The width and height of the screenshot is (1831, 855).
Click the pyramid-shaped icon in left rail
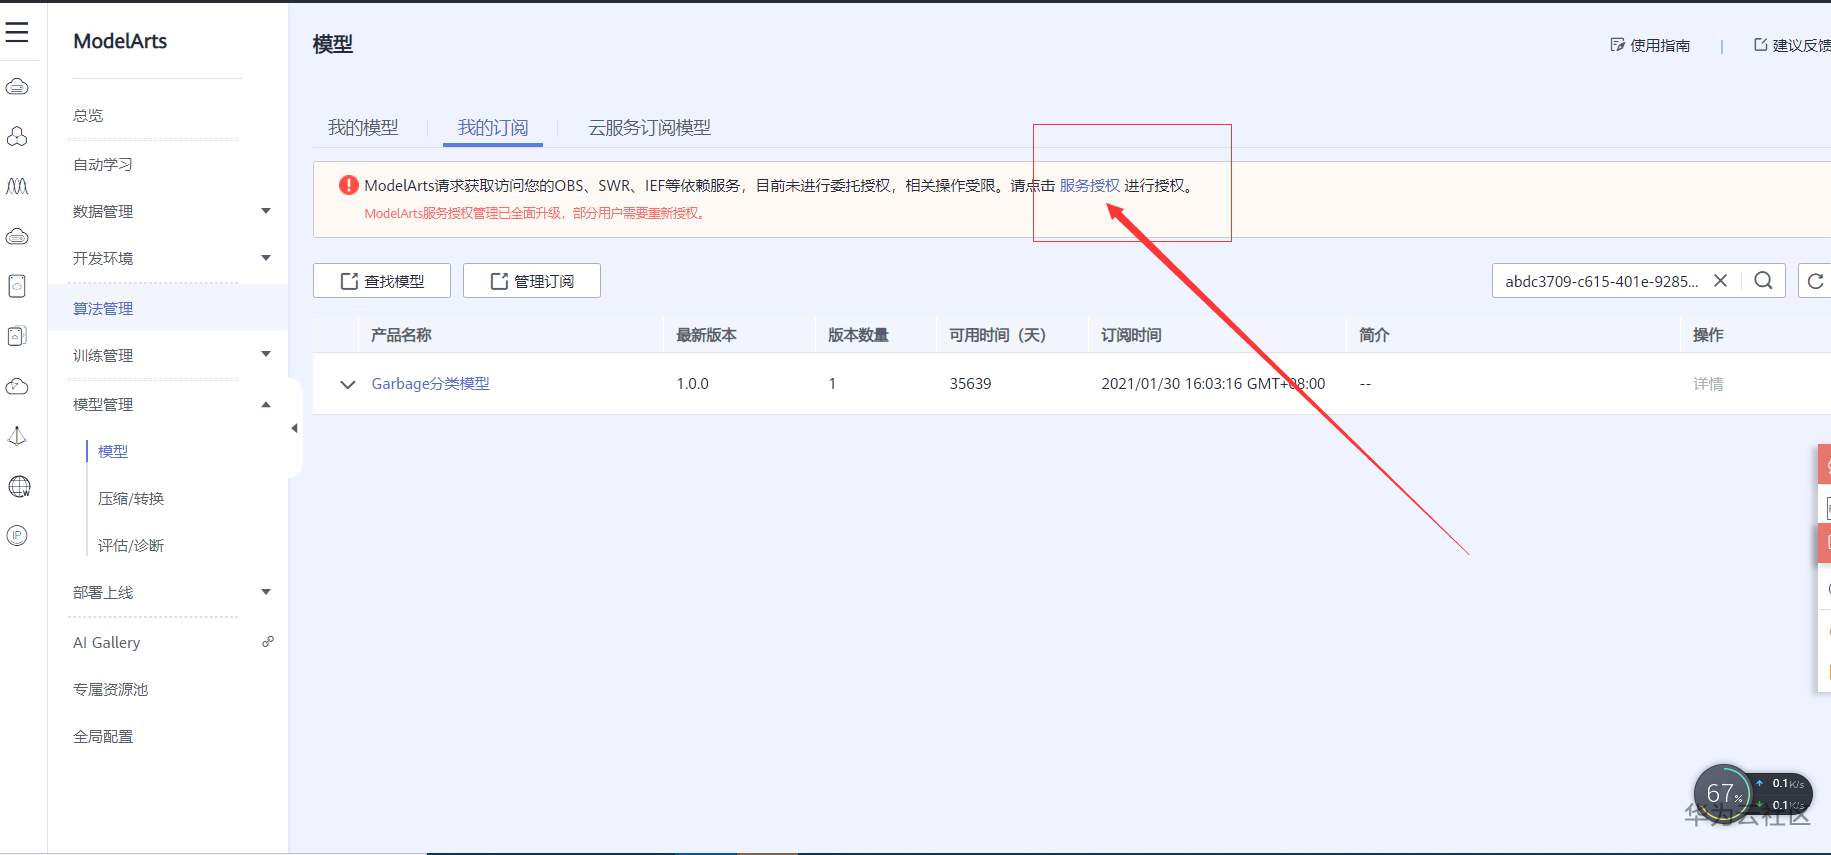click(17, 436)
